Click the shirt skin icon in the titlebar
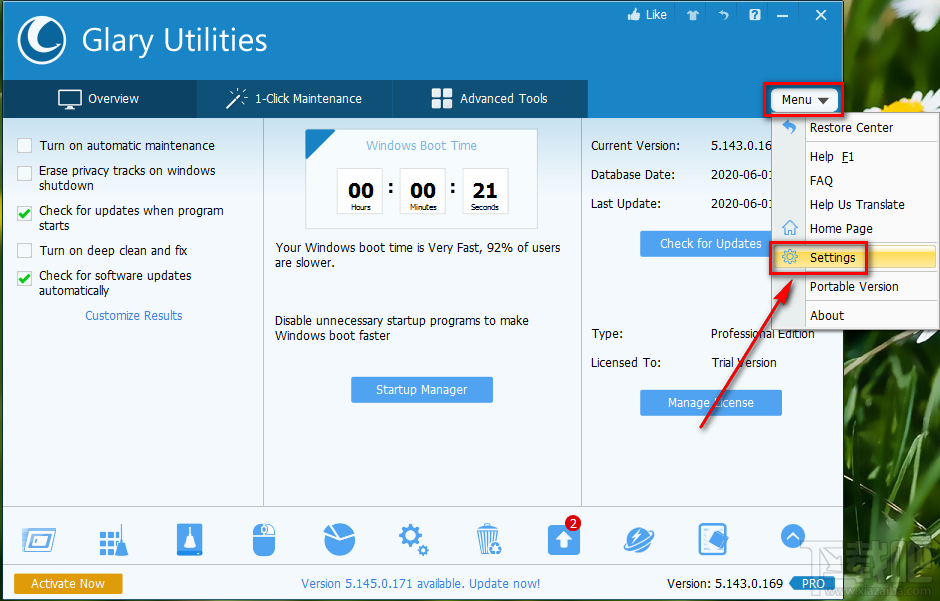 (691, 14)
